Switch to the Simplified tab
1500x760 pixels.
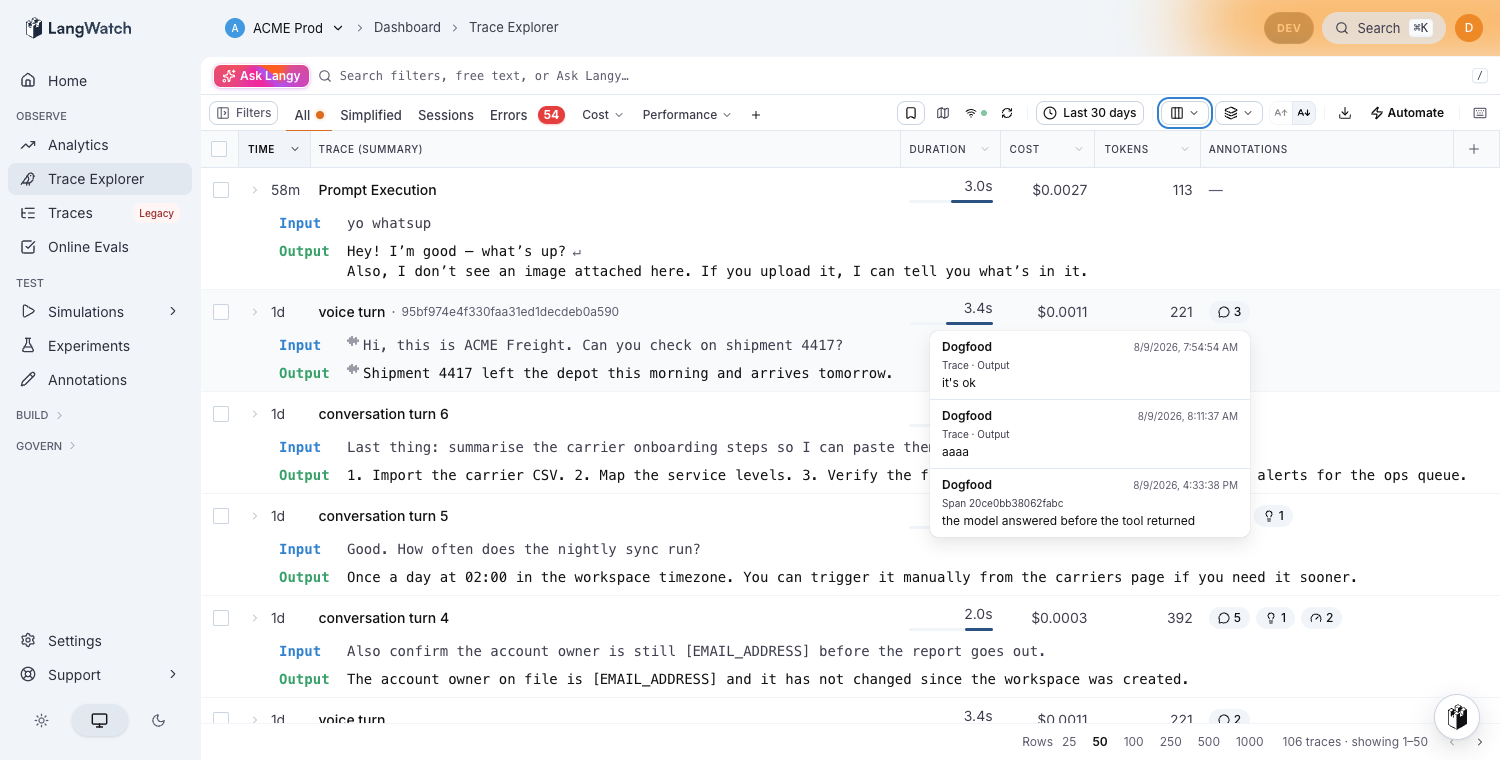click(x=371, y=115)
